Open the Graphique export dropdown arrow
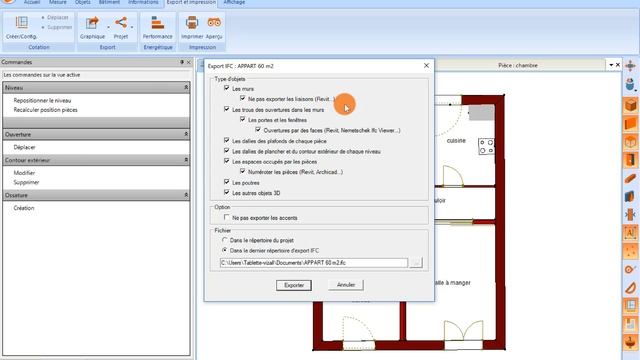 pos(108,27)
